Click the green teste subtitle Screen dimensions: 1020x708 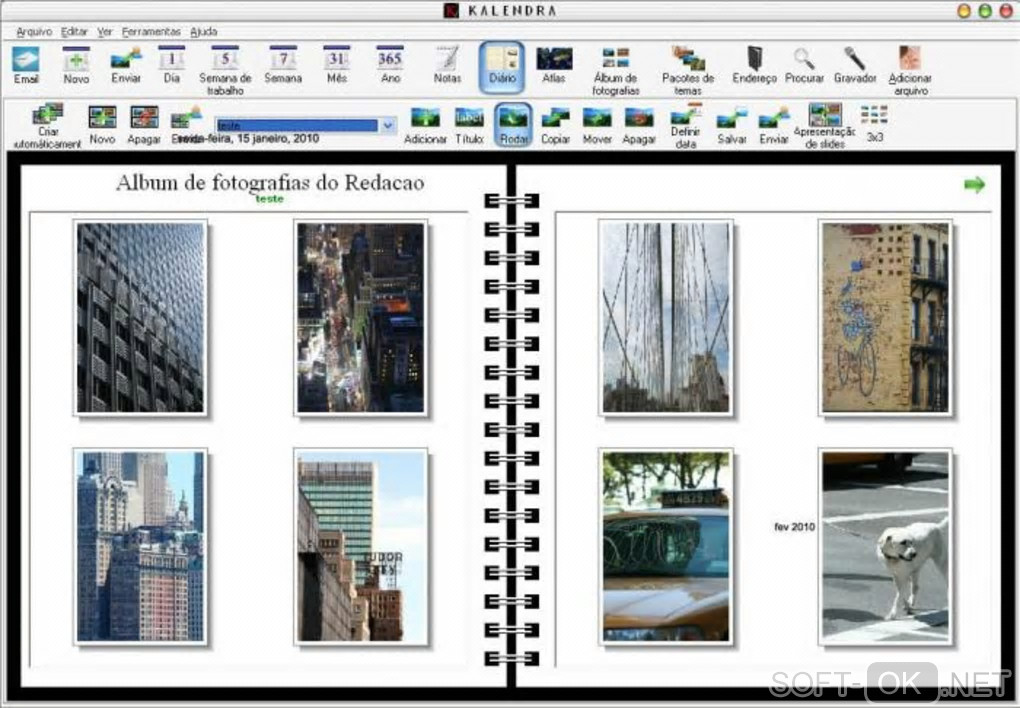(x=269, y=199)
